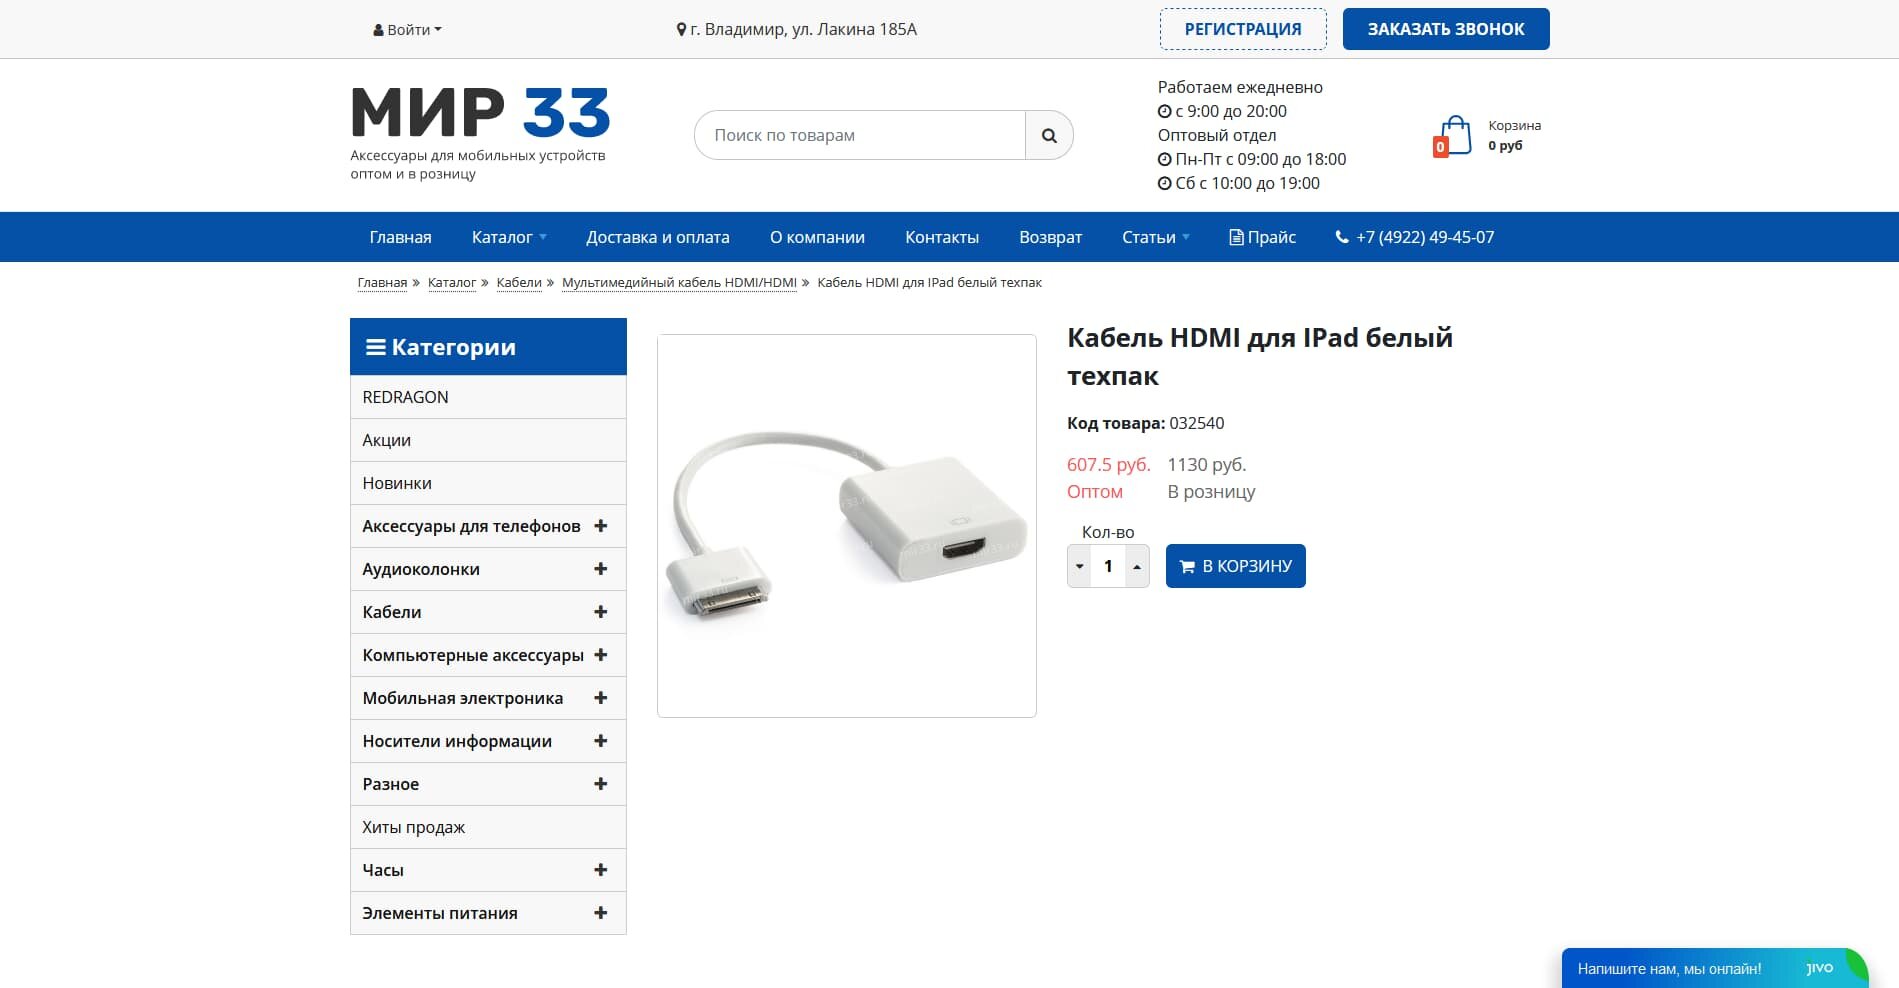Open the Войти user dropdown
Image resolution: width=1899 pixels, height=988 pixels.
click(x=407, y=30)
